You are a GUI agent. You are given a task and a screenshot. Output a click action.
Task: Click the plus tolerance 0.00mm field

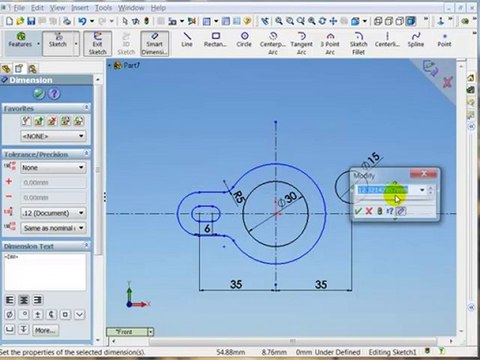[53, 182]
